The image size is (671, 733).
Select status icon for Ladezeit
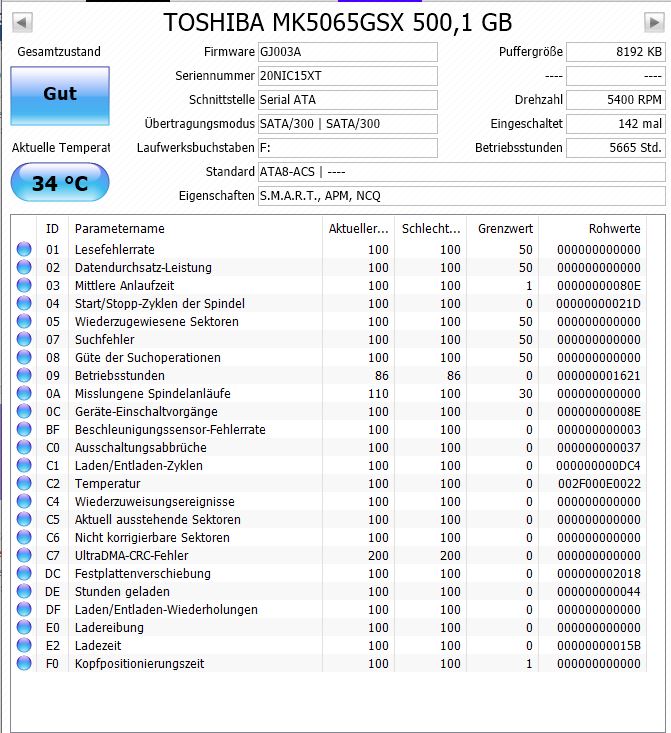(24, 645)
